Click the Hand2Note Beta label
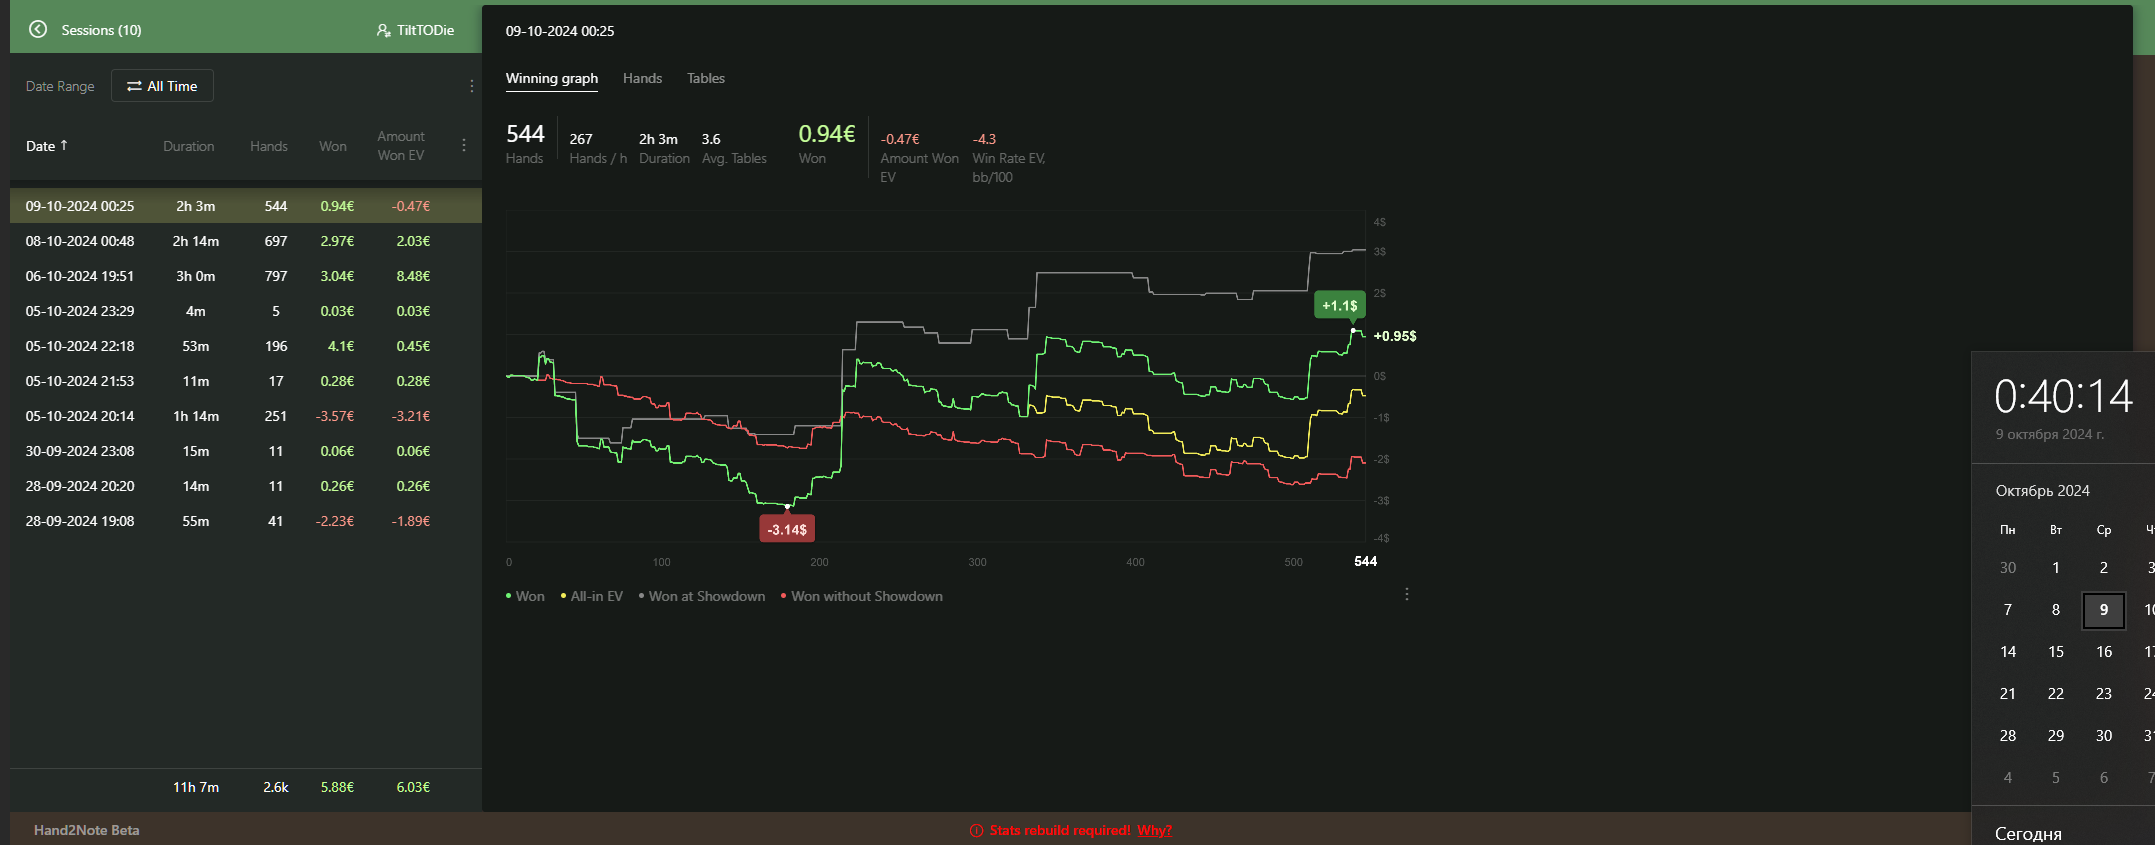 coord(86,830)
